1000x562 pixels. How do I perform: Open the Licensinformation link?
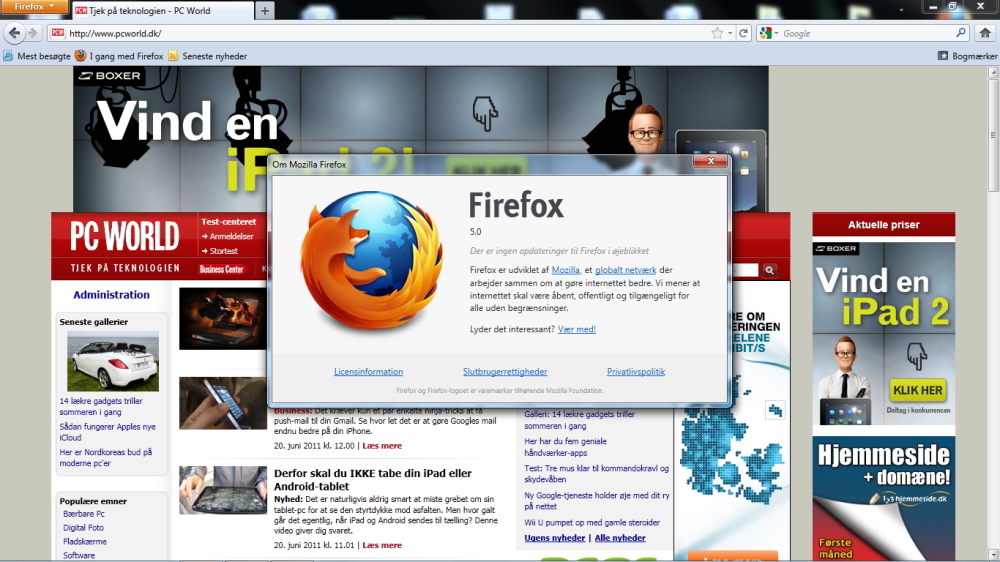click(368, 371)
